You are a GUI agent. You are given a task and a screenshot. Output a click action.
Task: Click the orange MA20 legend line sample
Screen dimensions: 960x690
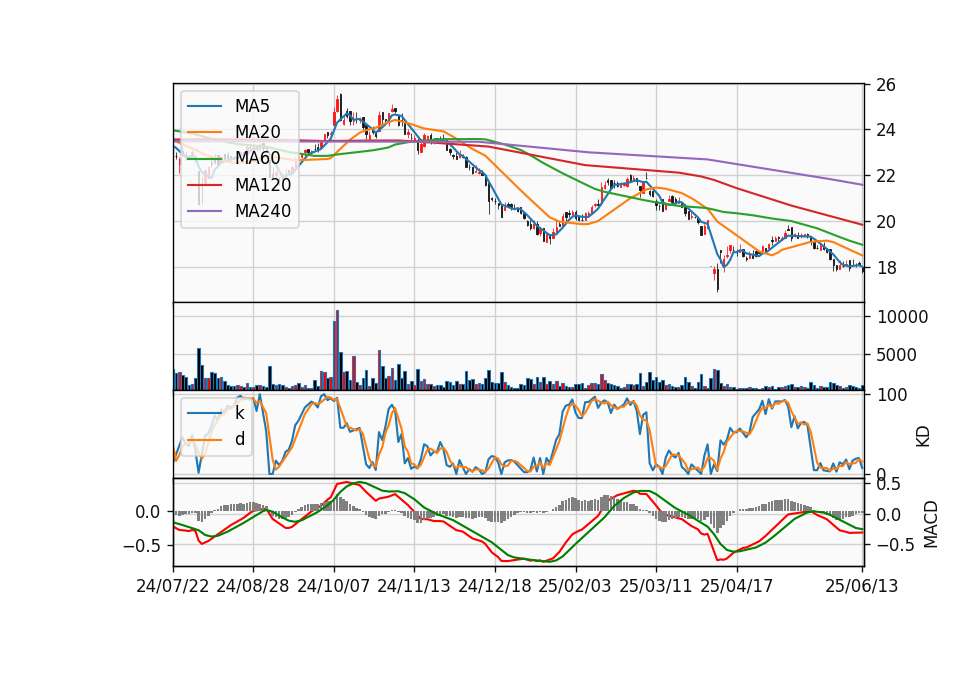[204, 132]
